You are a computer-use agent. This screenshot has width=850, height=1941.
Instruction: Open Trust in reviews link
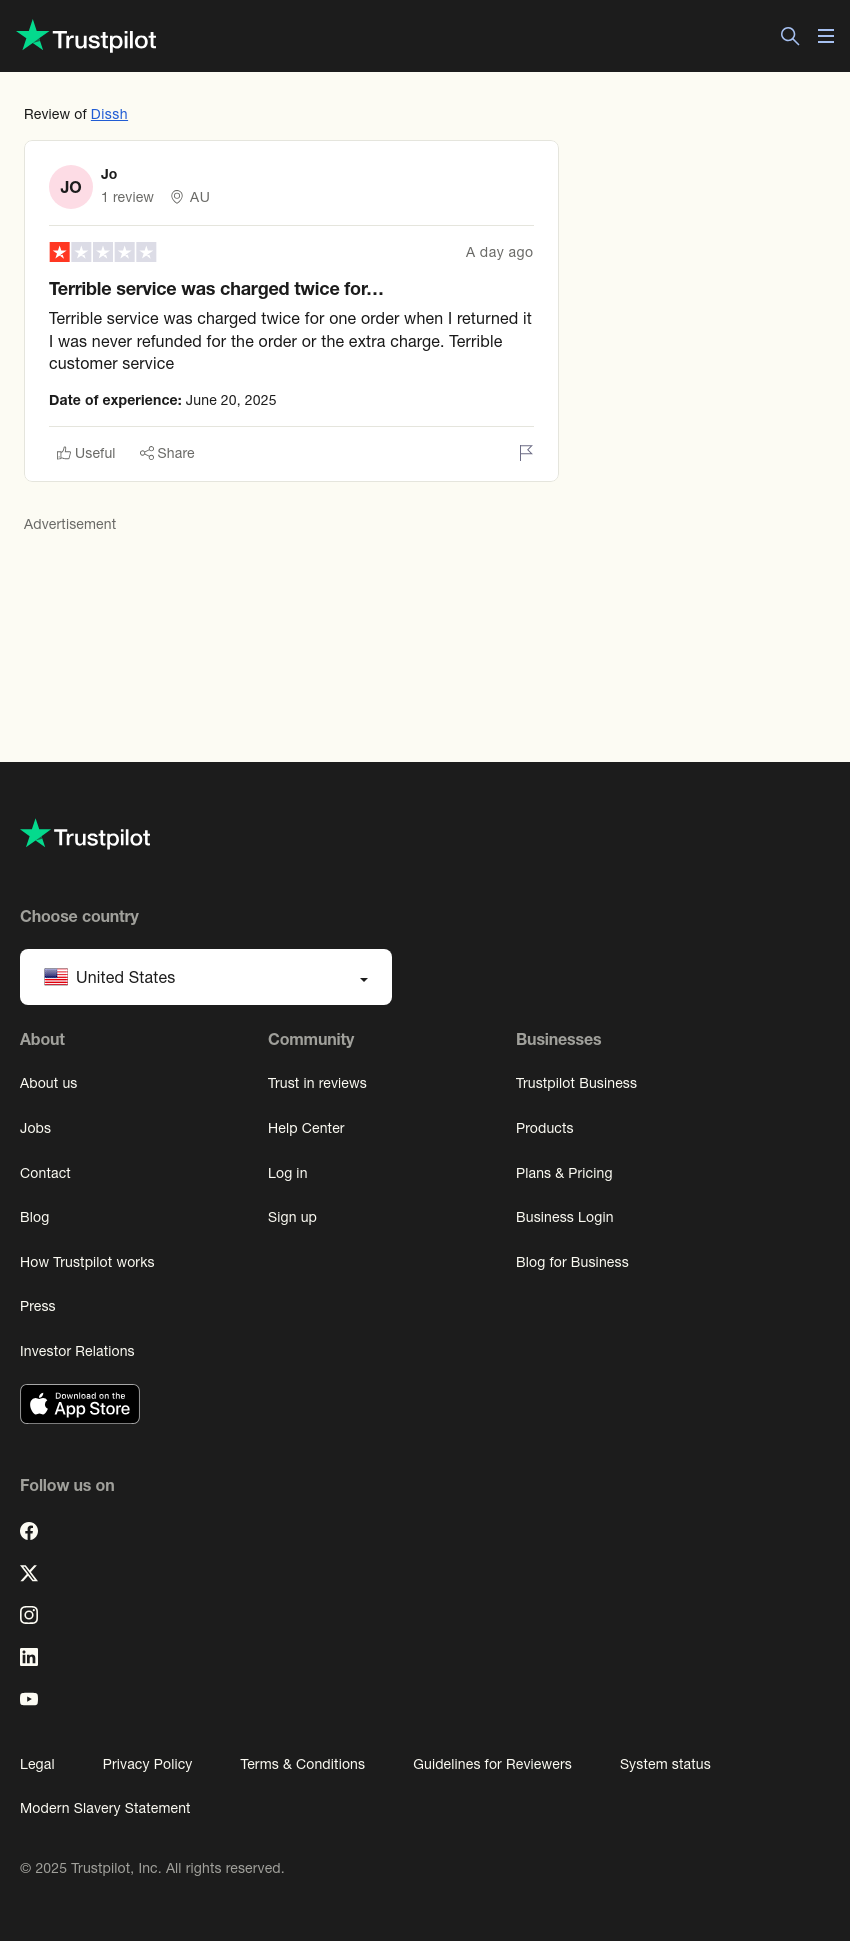pos(317,1083)
